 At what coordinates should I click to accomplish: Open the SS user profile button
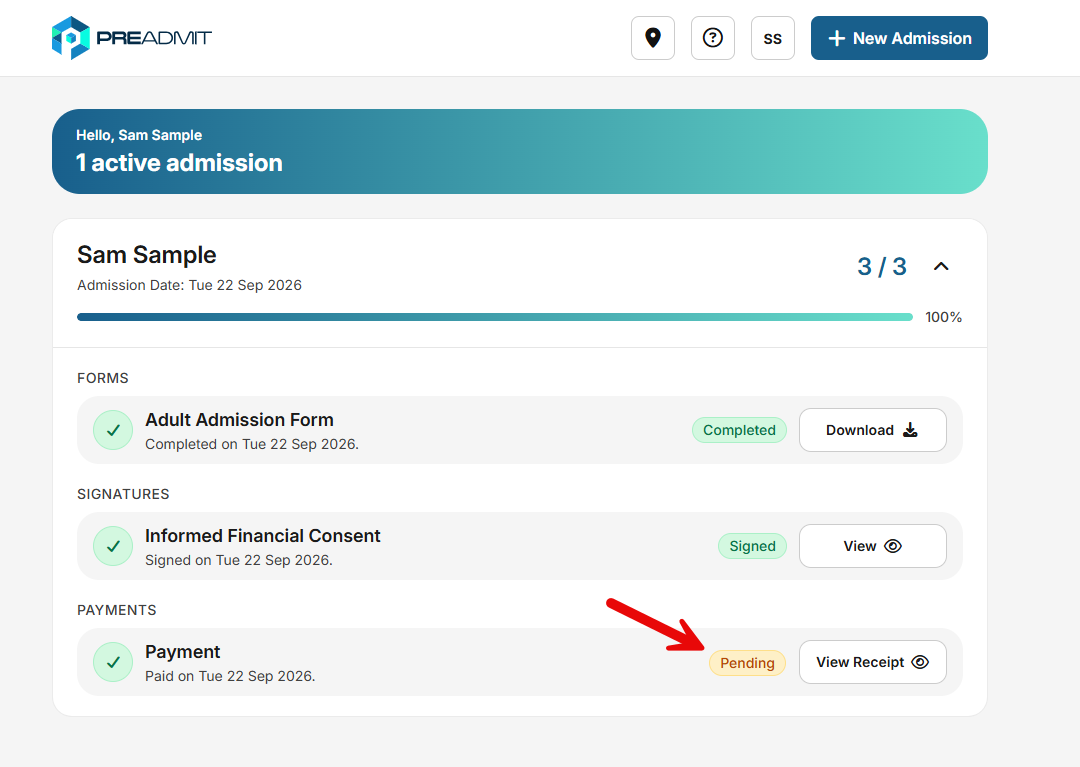click(772, 38)
